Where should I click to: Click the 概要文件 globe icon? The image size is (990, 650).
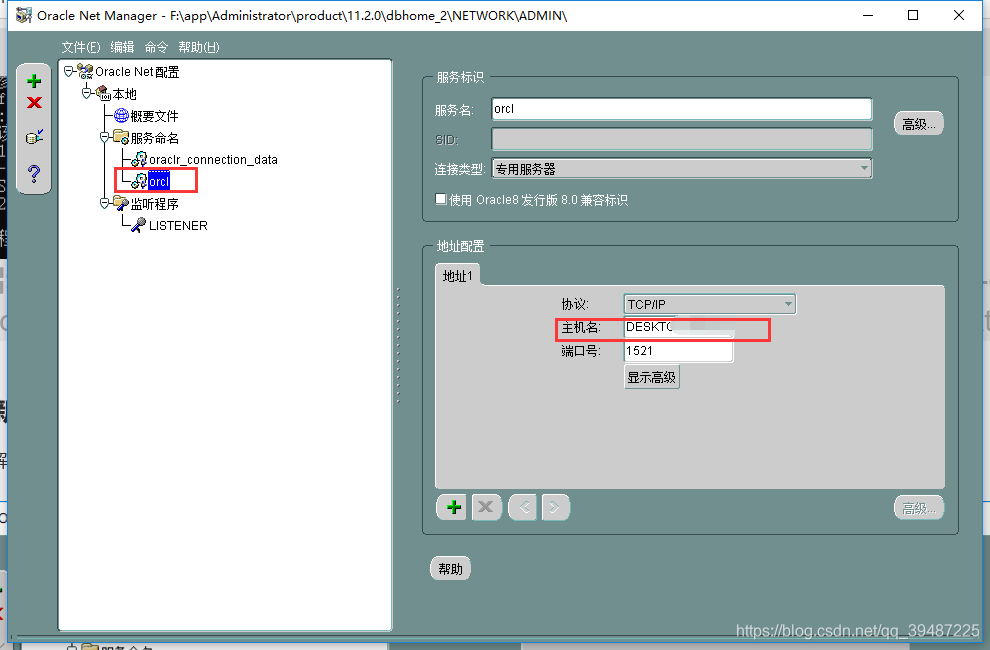(121, 116)
